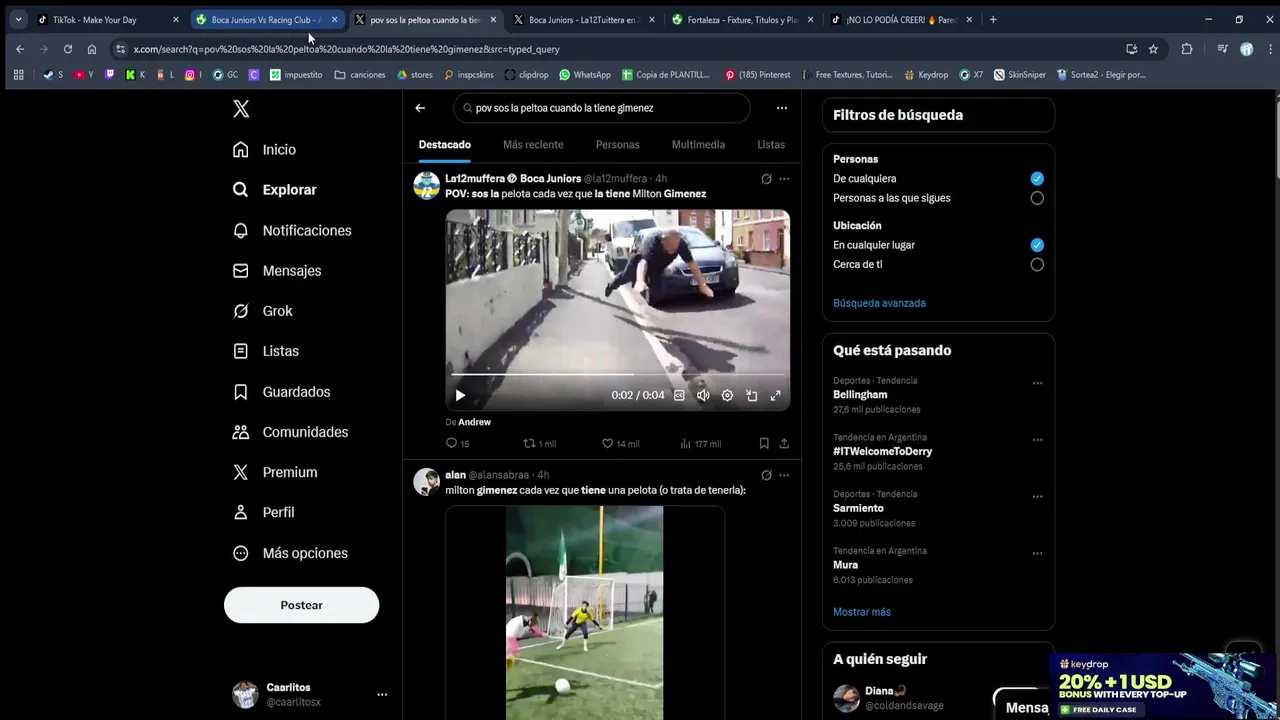Select the Destacado tab
Image resolution: width=1280 pixels, height=720 pixels.
(444, 145)
